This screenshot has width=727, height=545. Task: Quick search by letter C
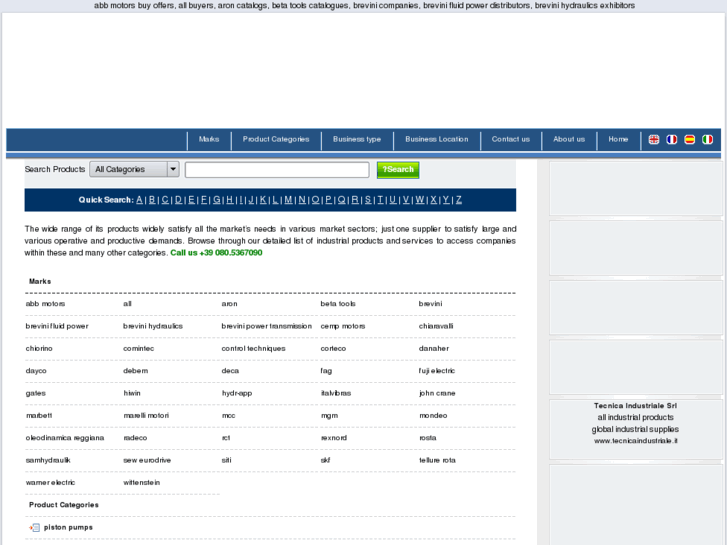(x=165, y=200)
